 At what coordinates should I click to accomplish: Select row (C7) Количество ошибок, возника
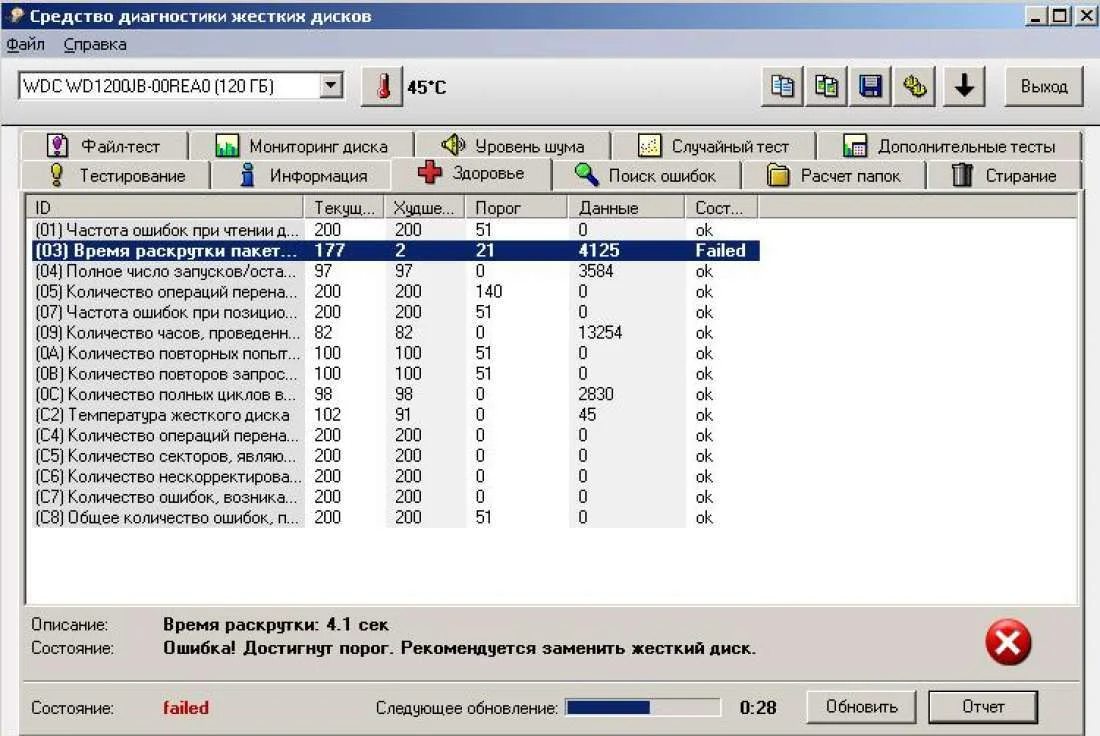(x=396, y=497)
